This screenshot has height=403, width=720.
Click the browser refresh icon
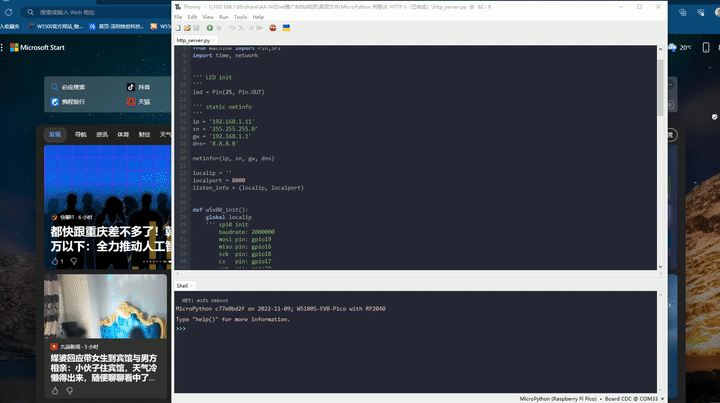click(x=8, y=12)
